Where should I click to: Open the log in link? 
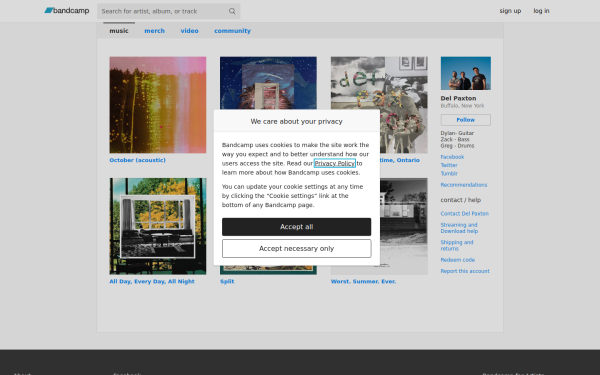[541, 11]
